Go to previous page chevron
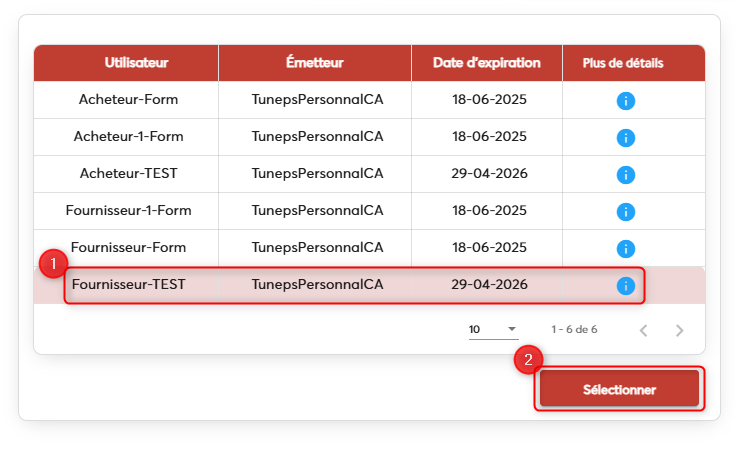The width and height of the screenshot is (735, 465). click(643, 330)
